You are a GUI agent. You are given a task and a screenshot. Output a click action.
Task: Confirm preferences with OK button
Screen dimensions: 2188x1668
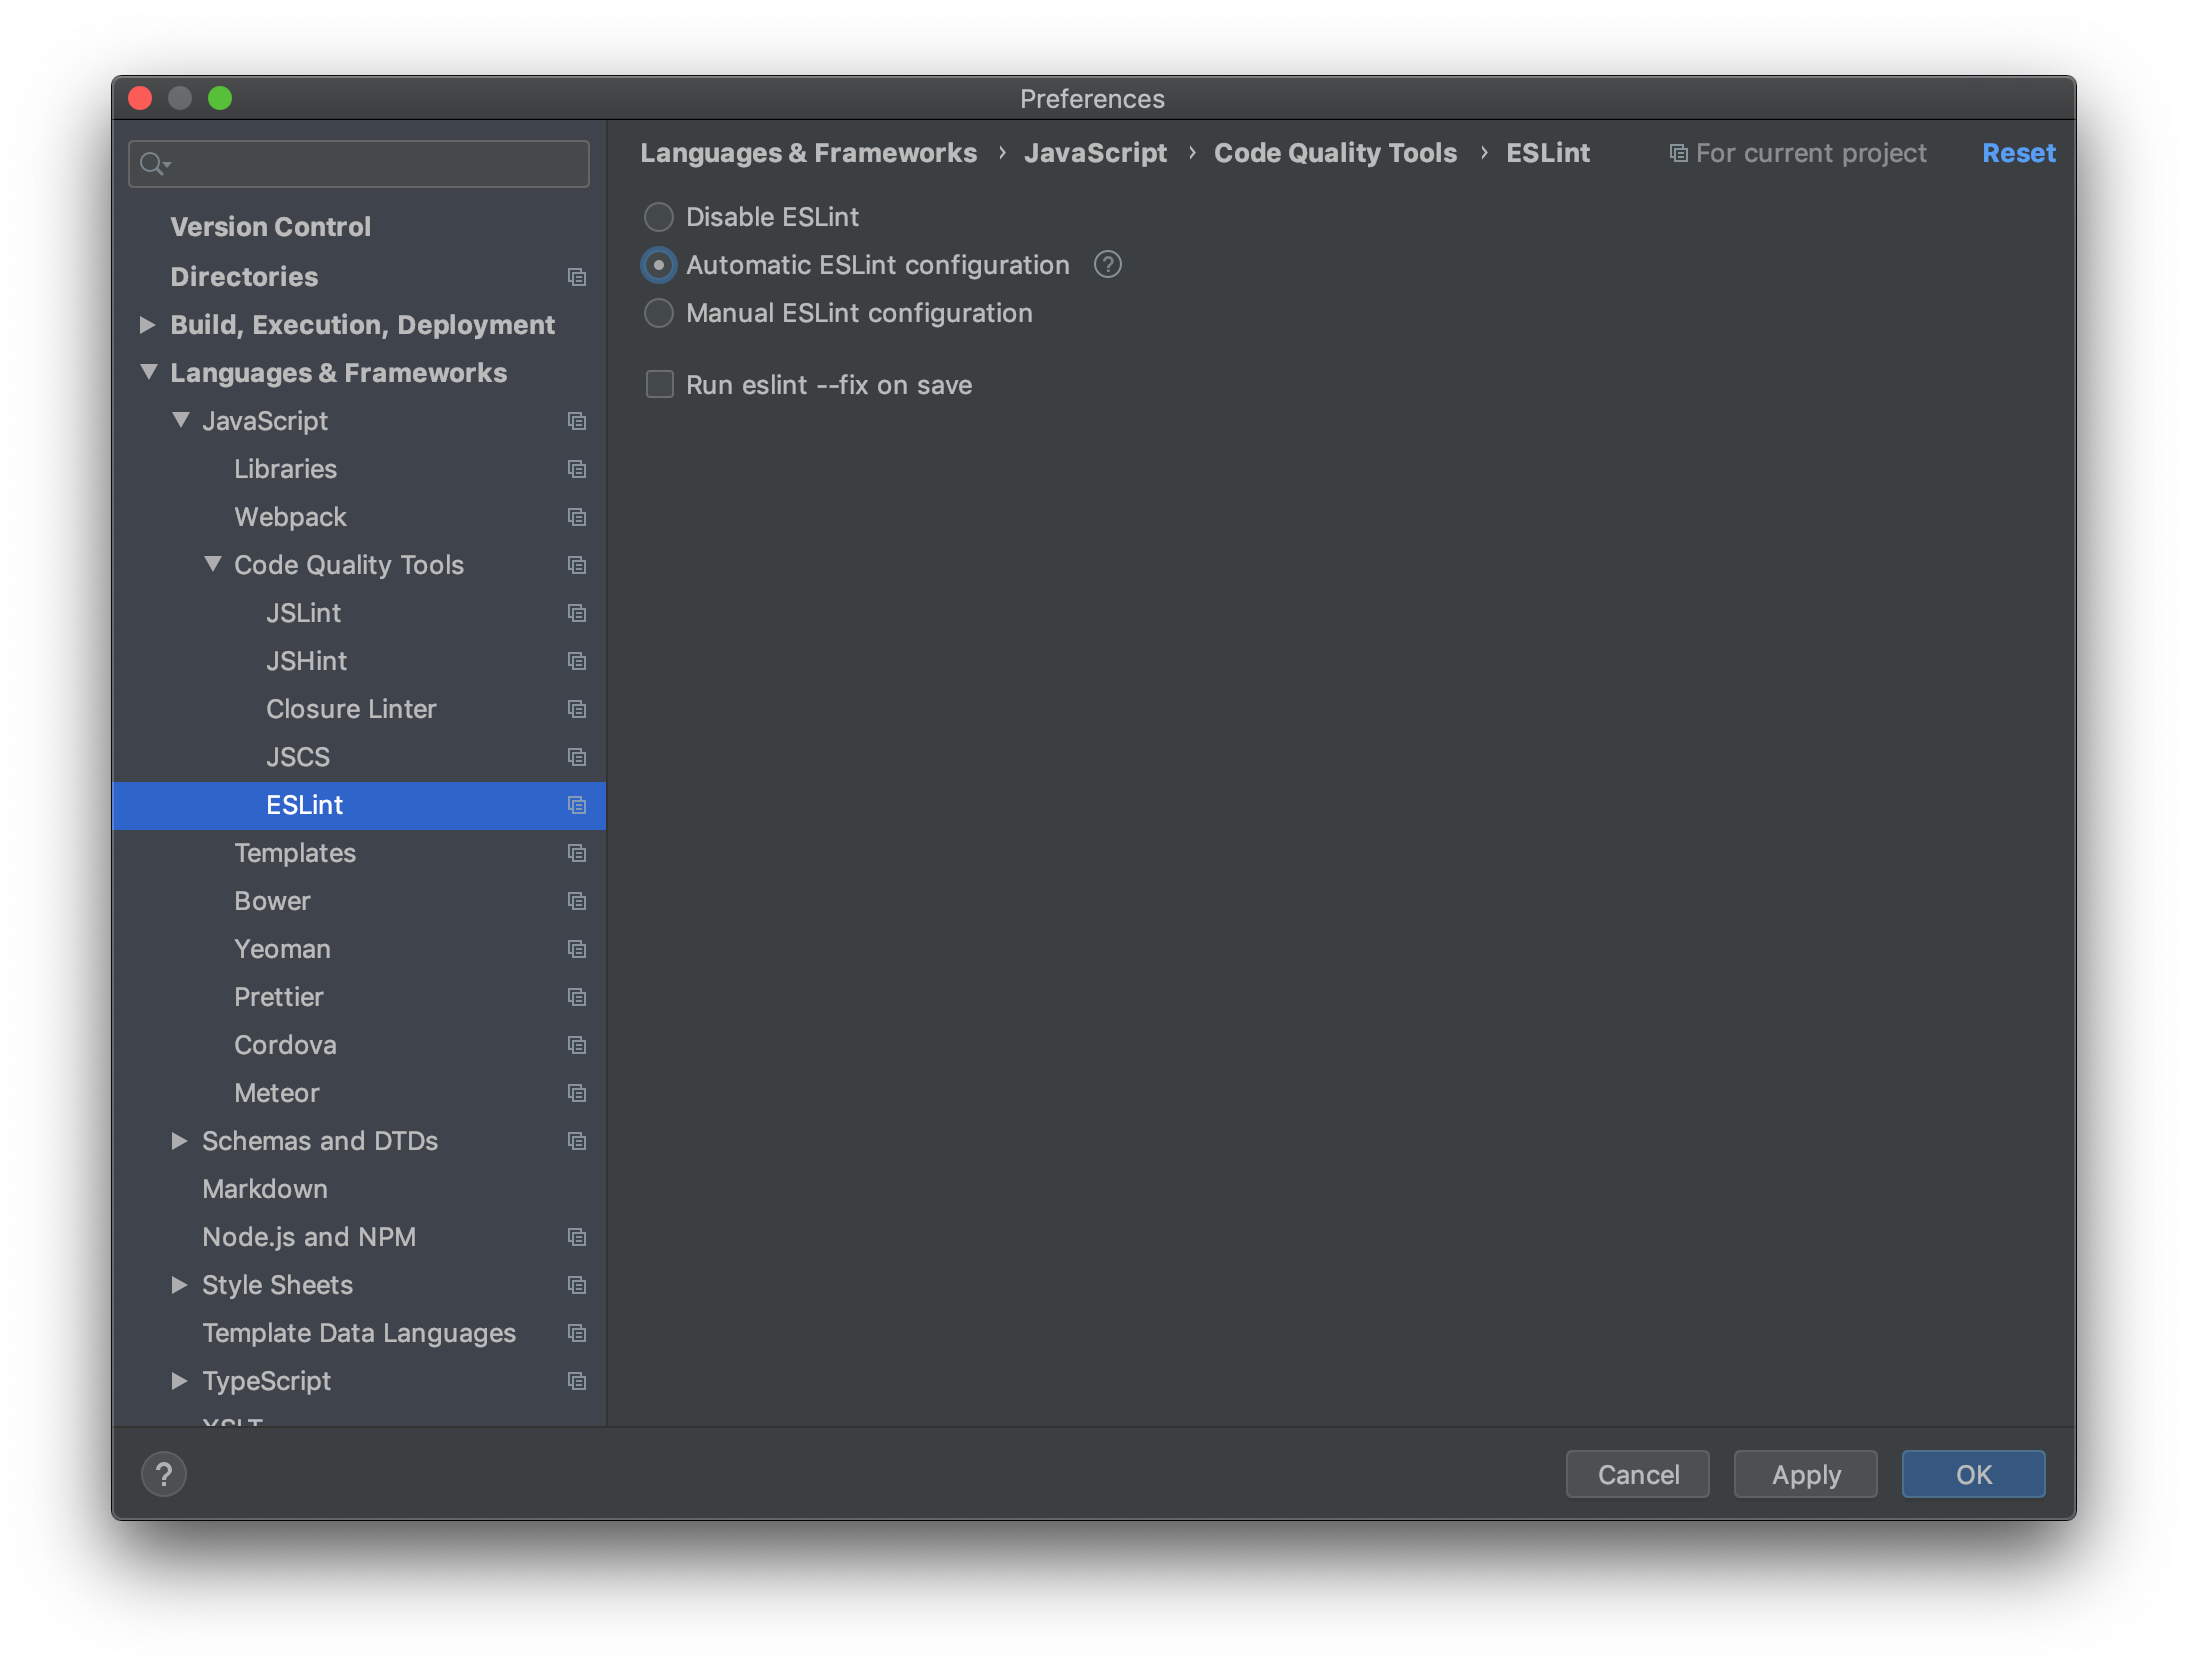(x=1974, y=1474)
